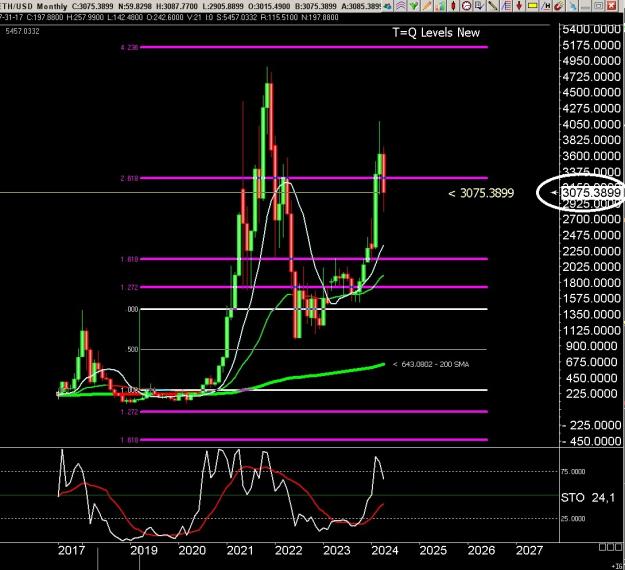Restore the chart window size
Screen dimensions: 625x570
[x=599, y=6]
